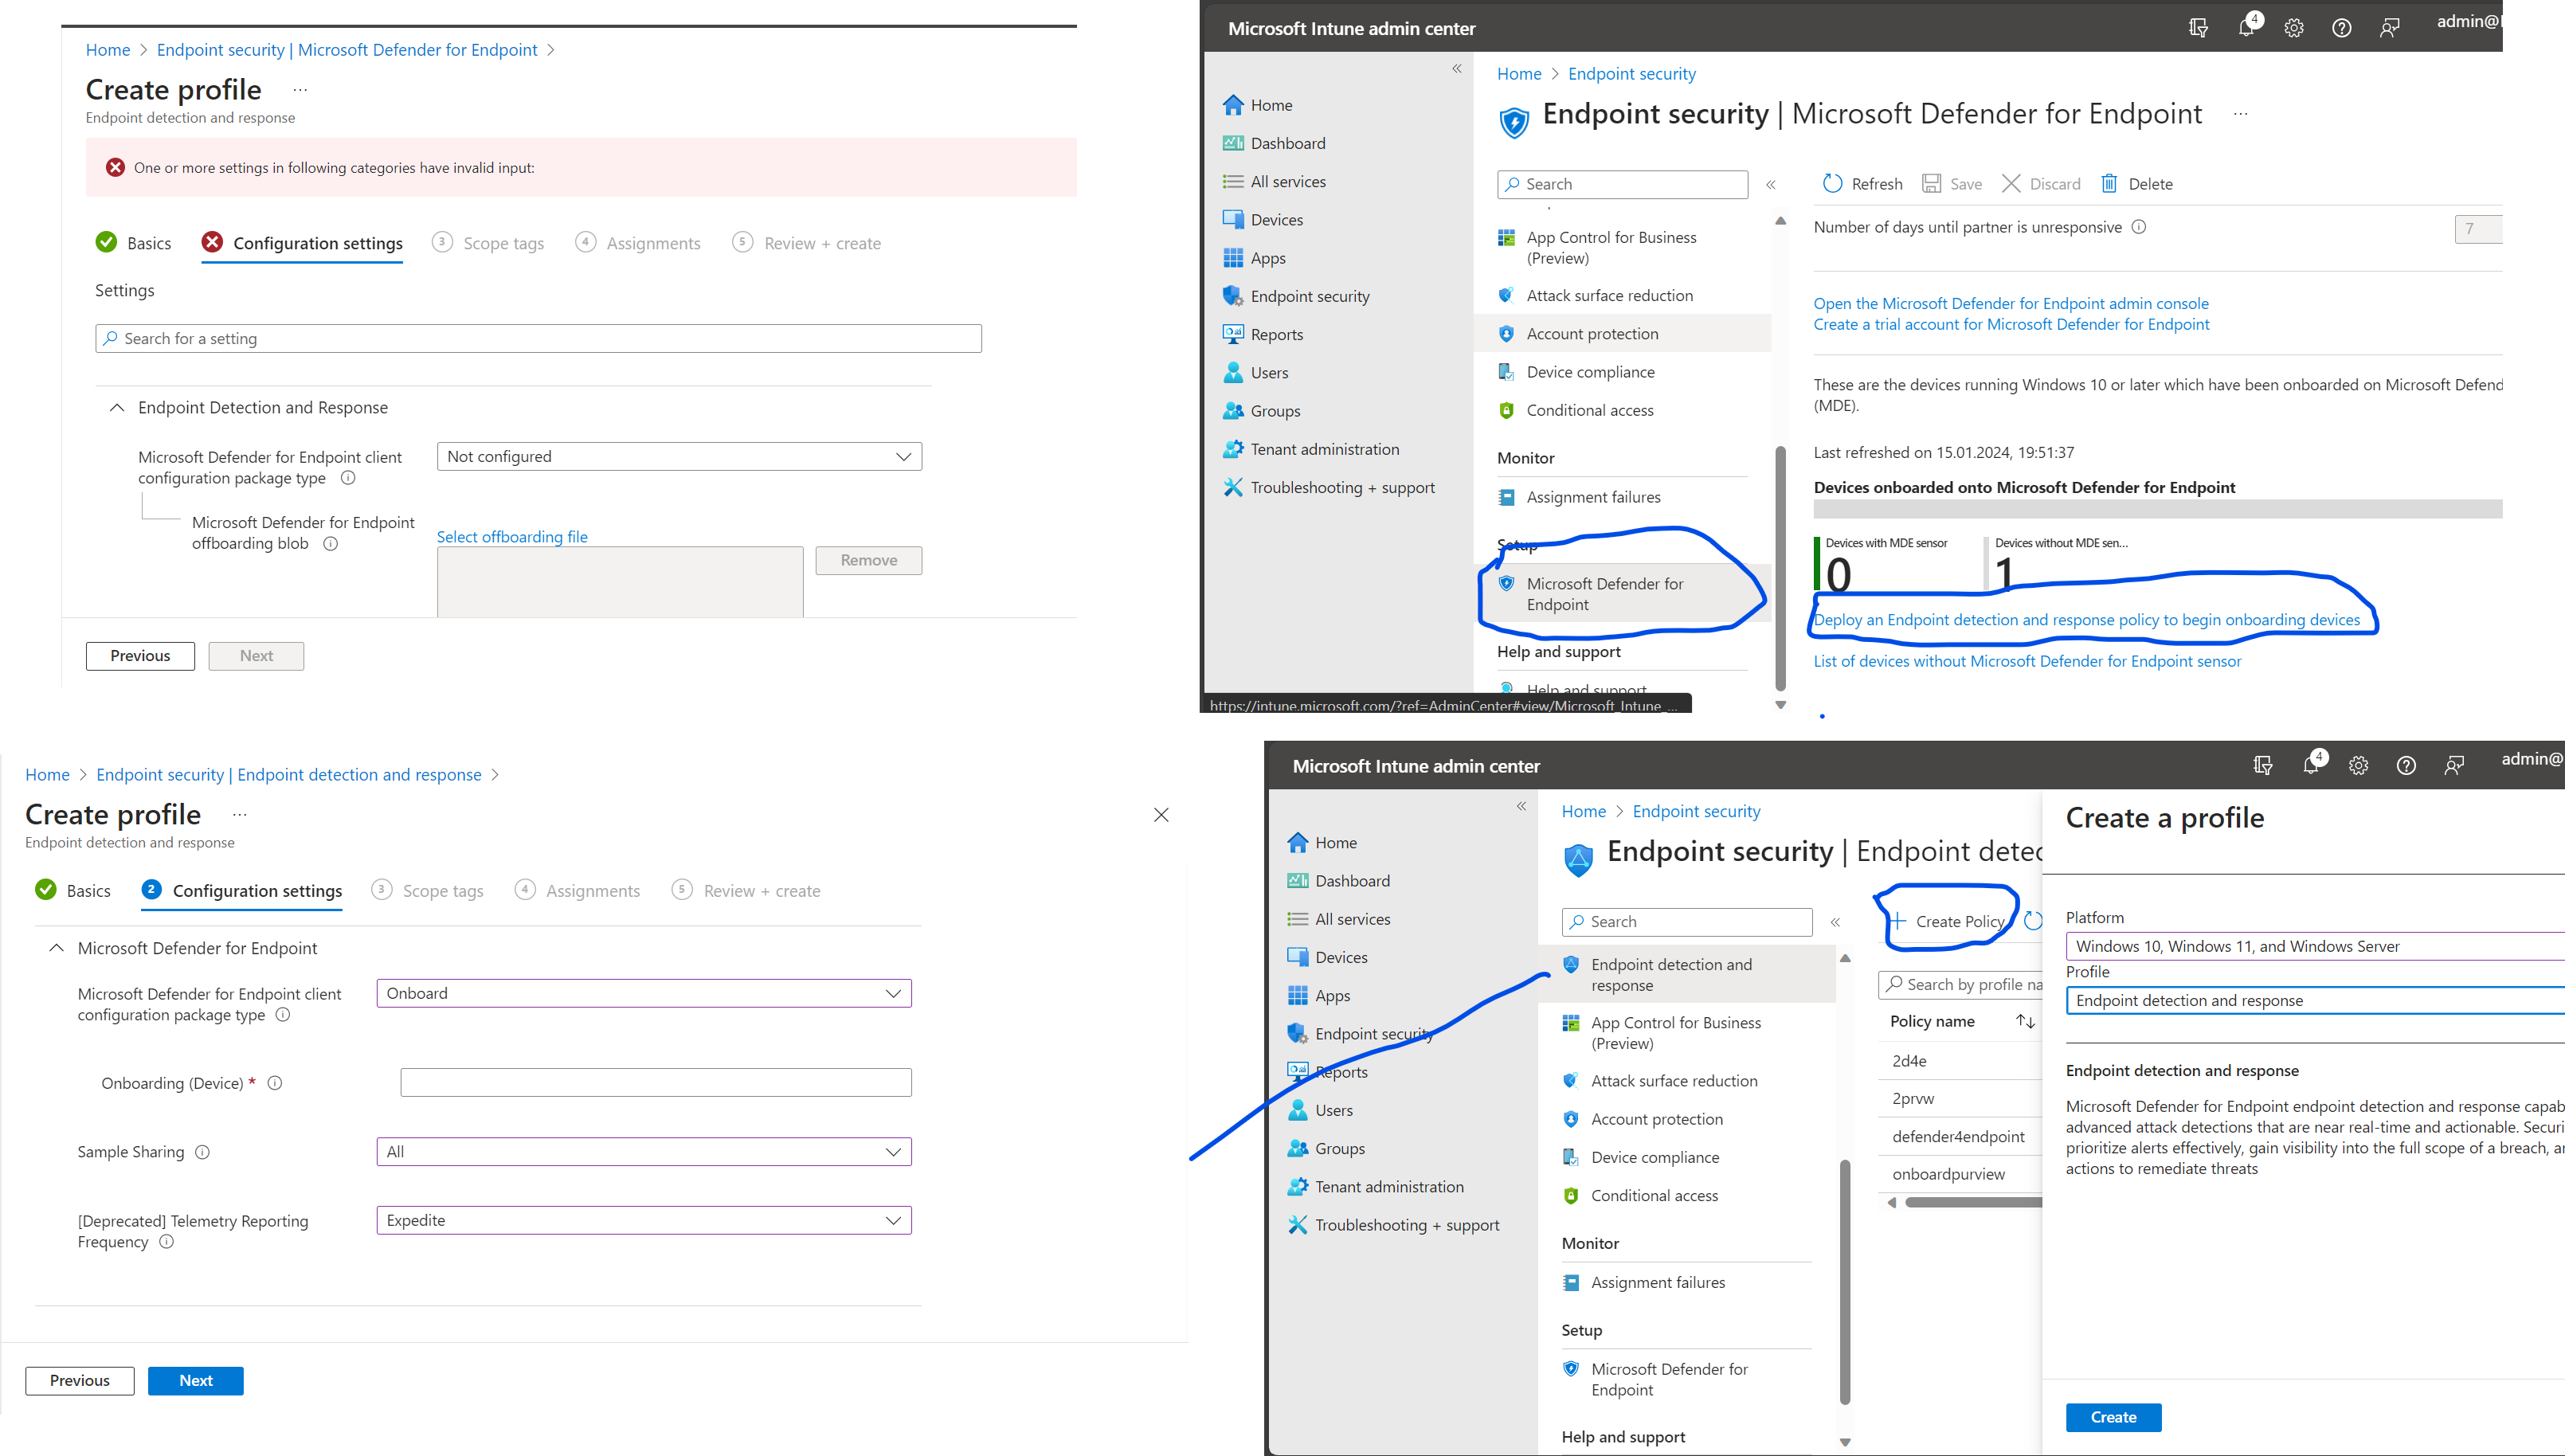Screen dimensions: 2565x1456
Task: Select Attack surface reduction
Action: 1609,295
